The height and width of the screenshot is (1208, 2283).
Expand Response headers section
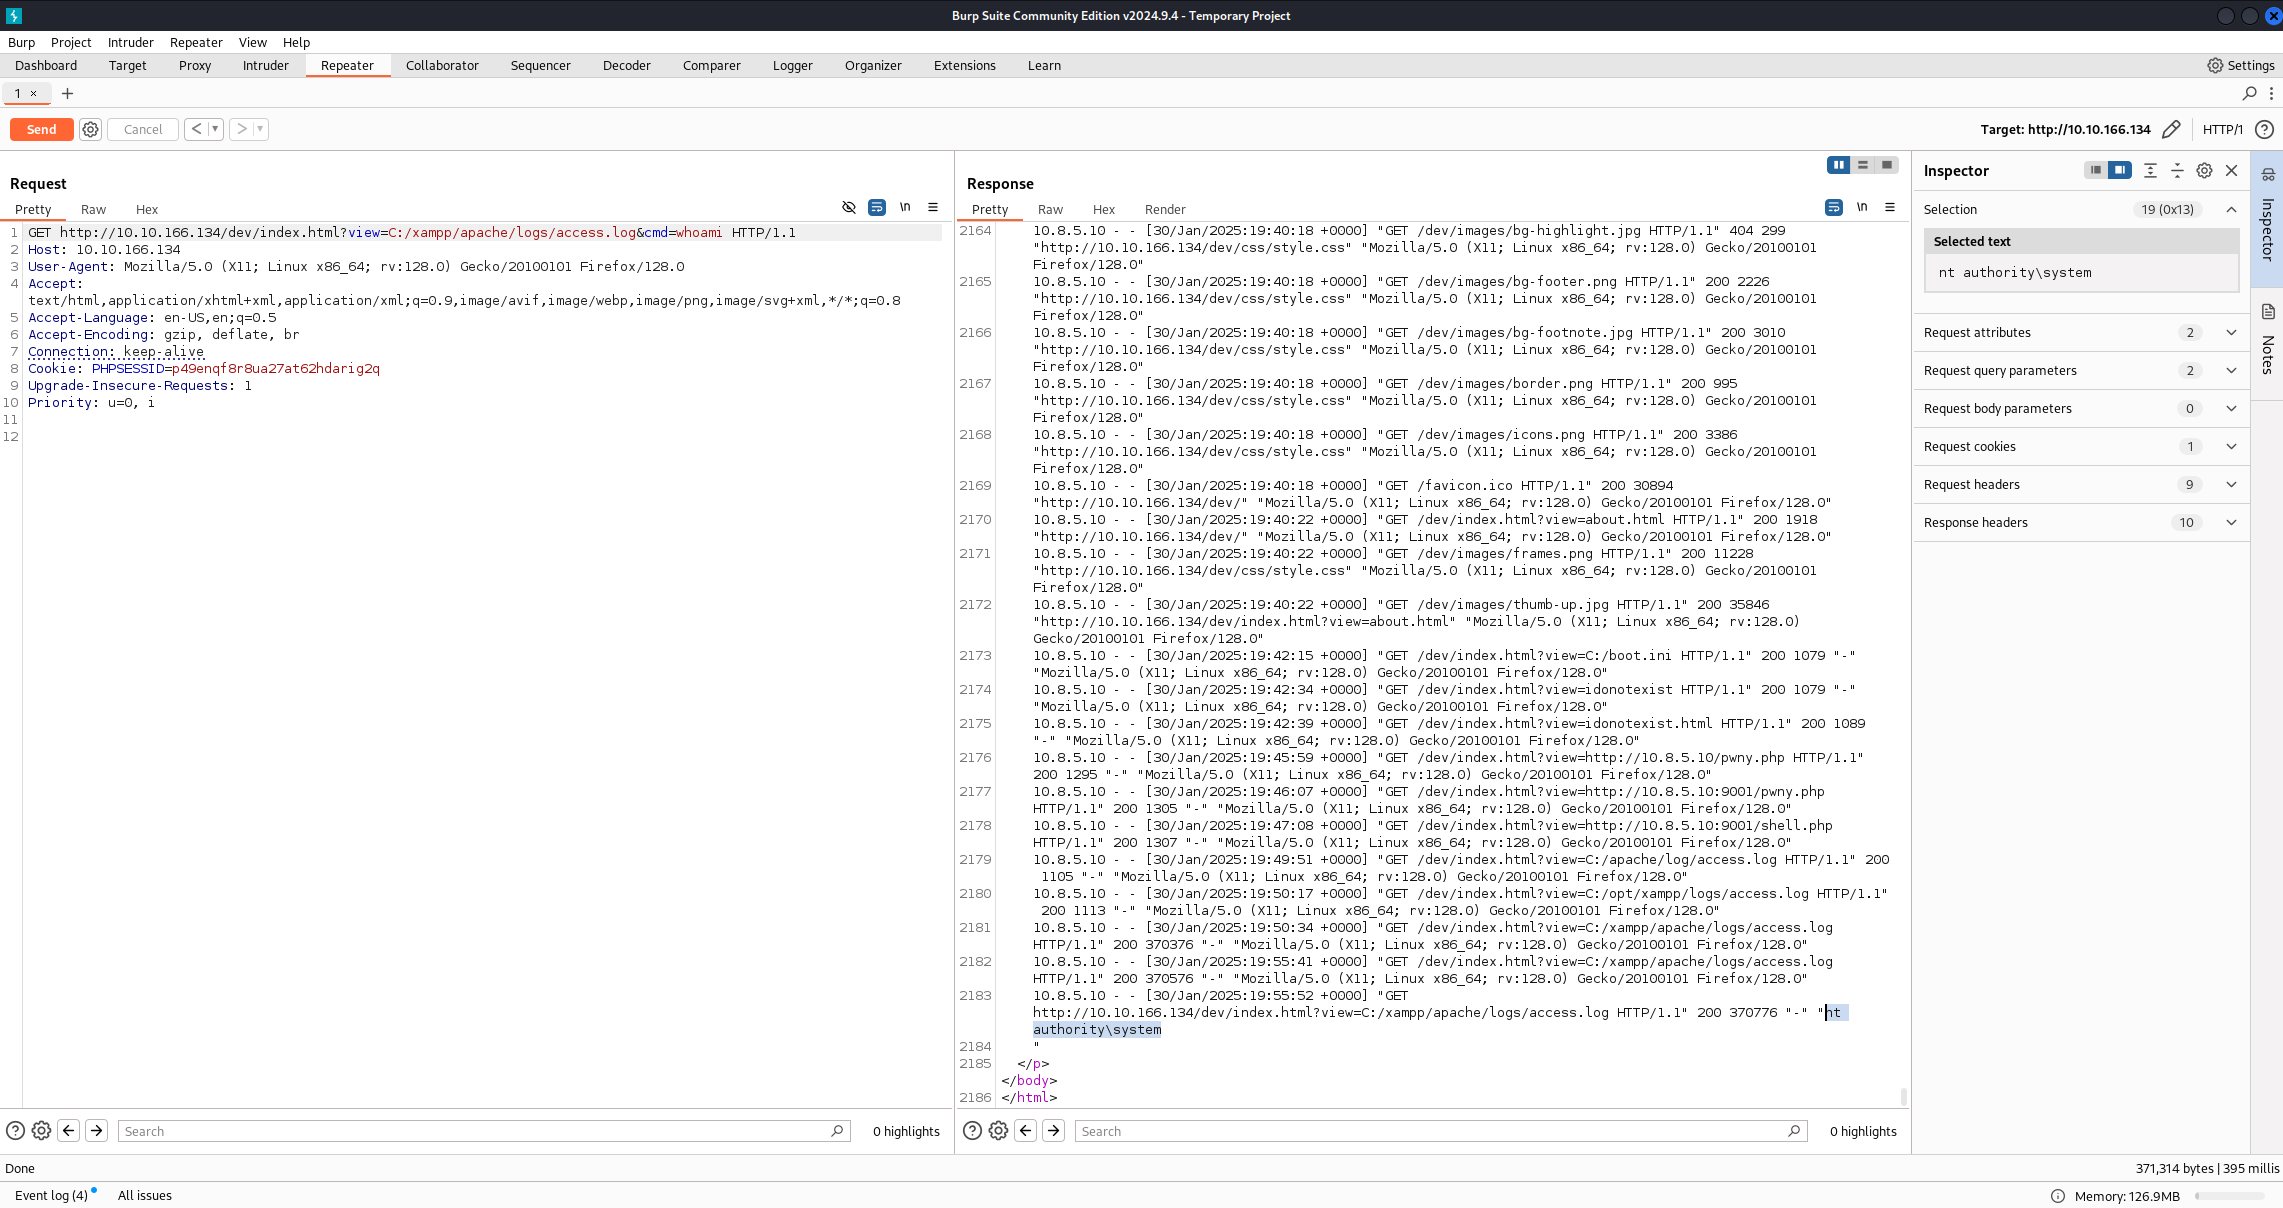pos(2231,522)
